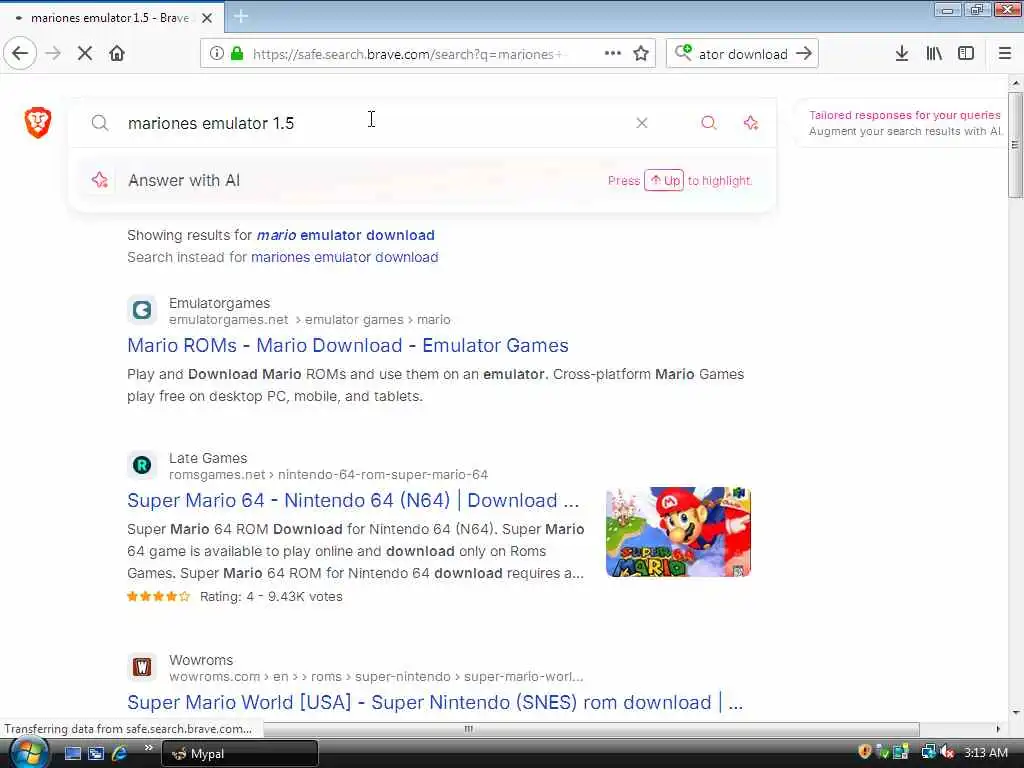The height and width of the screenshot is (768, 1024).
Task: Click the muted volume tray icon
Action: [x=948, y=752]
